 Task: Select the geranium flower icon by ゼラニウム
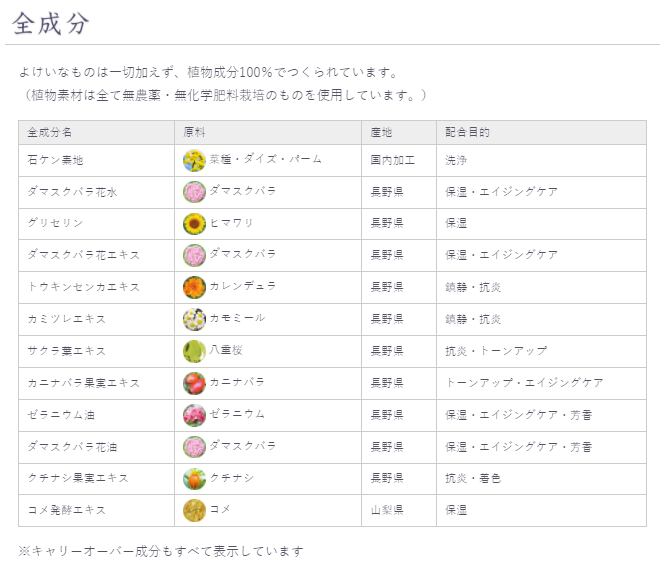click(x=194, y=415)
